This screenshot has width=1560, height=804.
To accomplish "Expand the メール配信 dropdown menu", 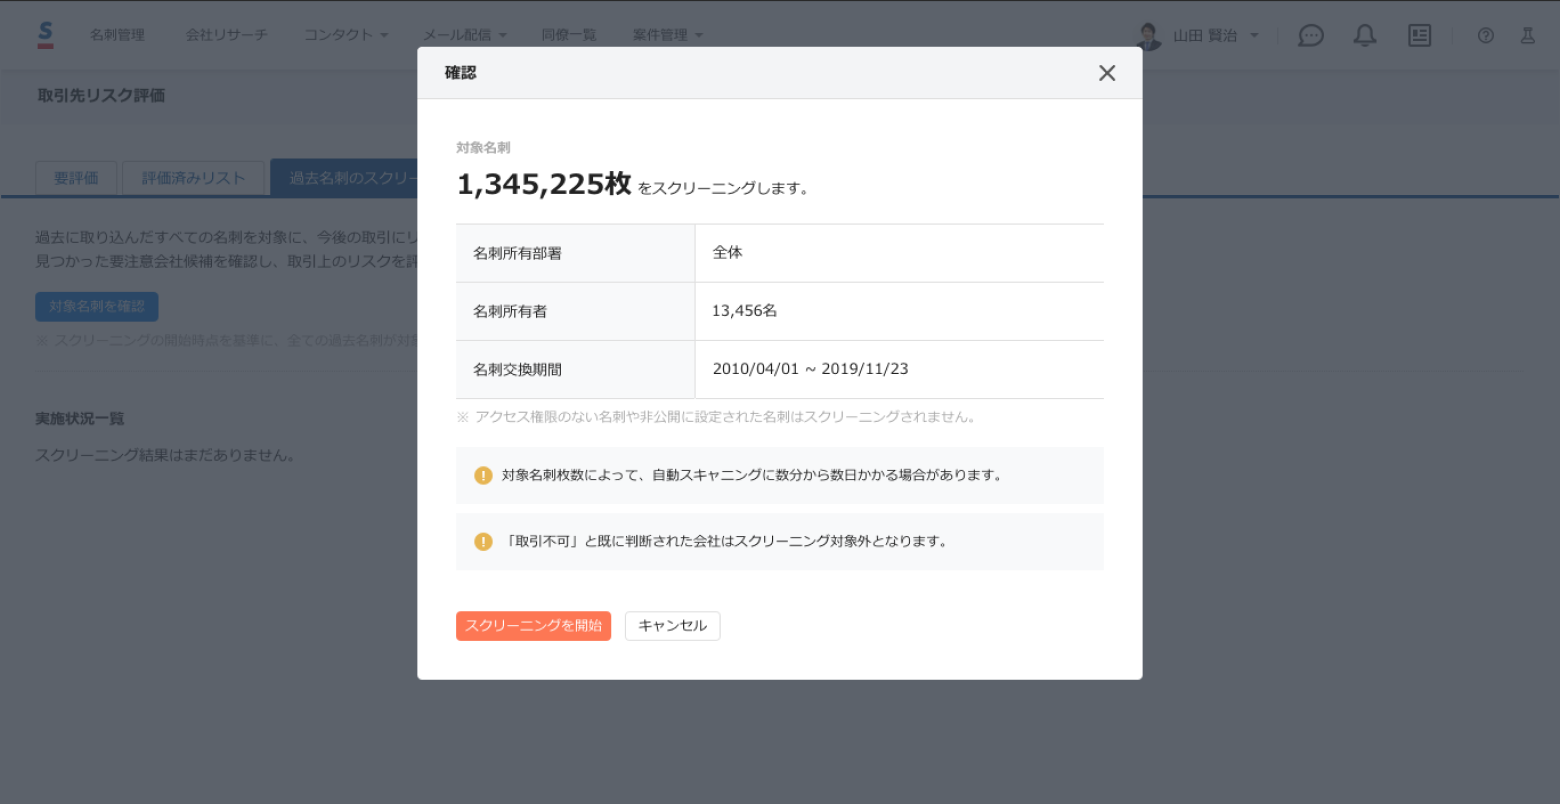I will coord(464,35).
